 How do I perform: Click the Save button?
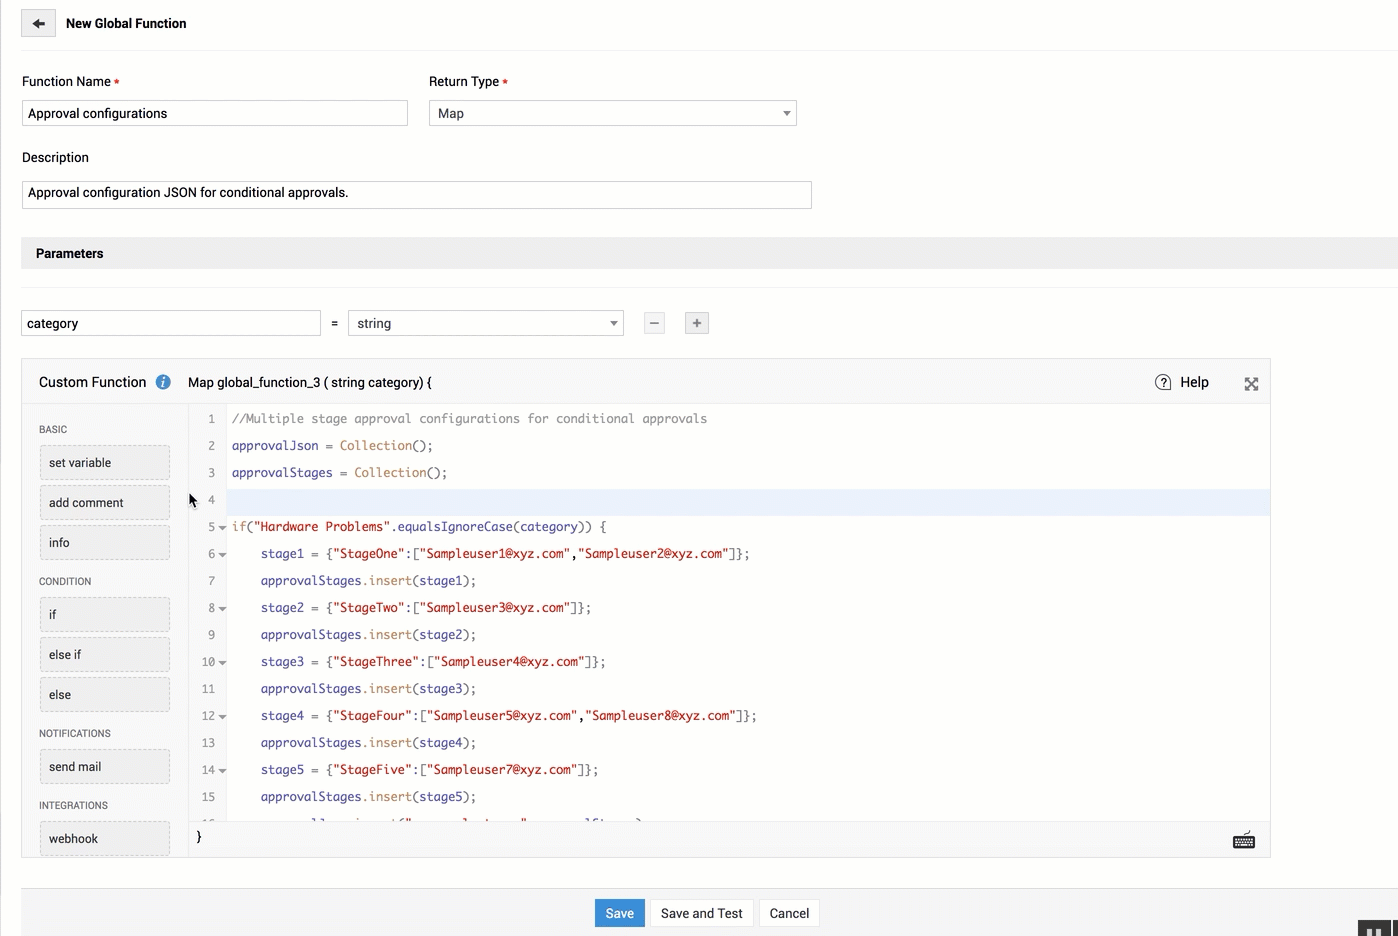point(619,913)
